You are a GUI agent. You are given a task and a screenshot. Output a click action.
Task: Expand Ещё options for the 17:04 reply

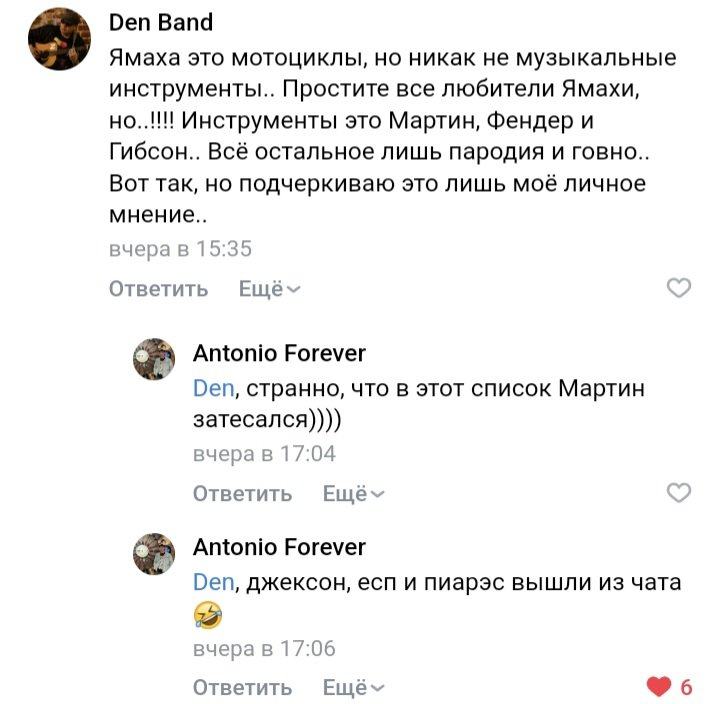(354, 493)
